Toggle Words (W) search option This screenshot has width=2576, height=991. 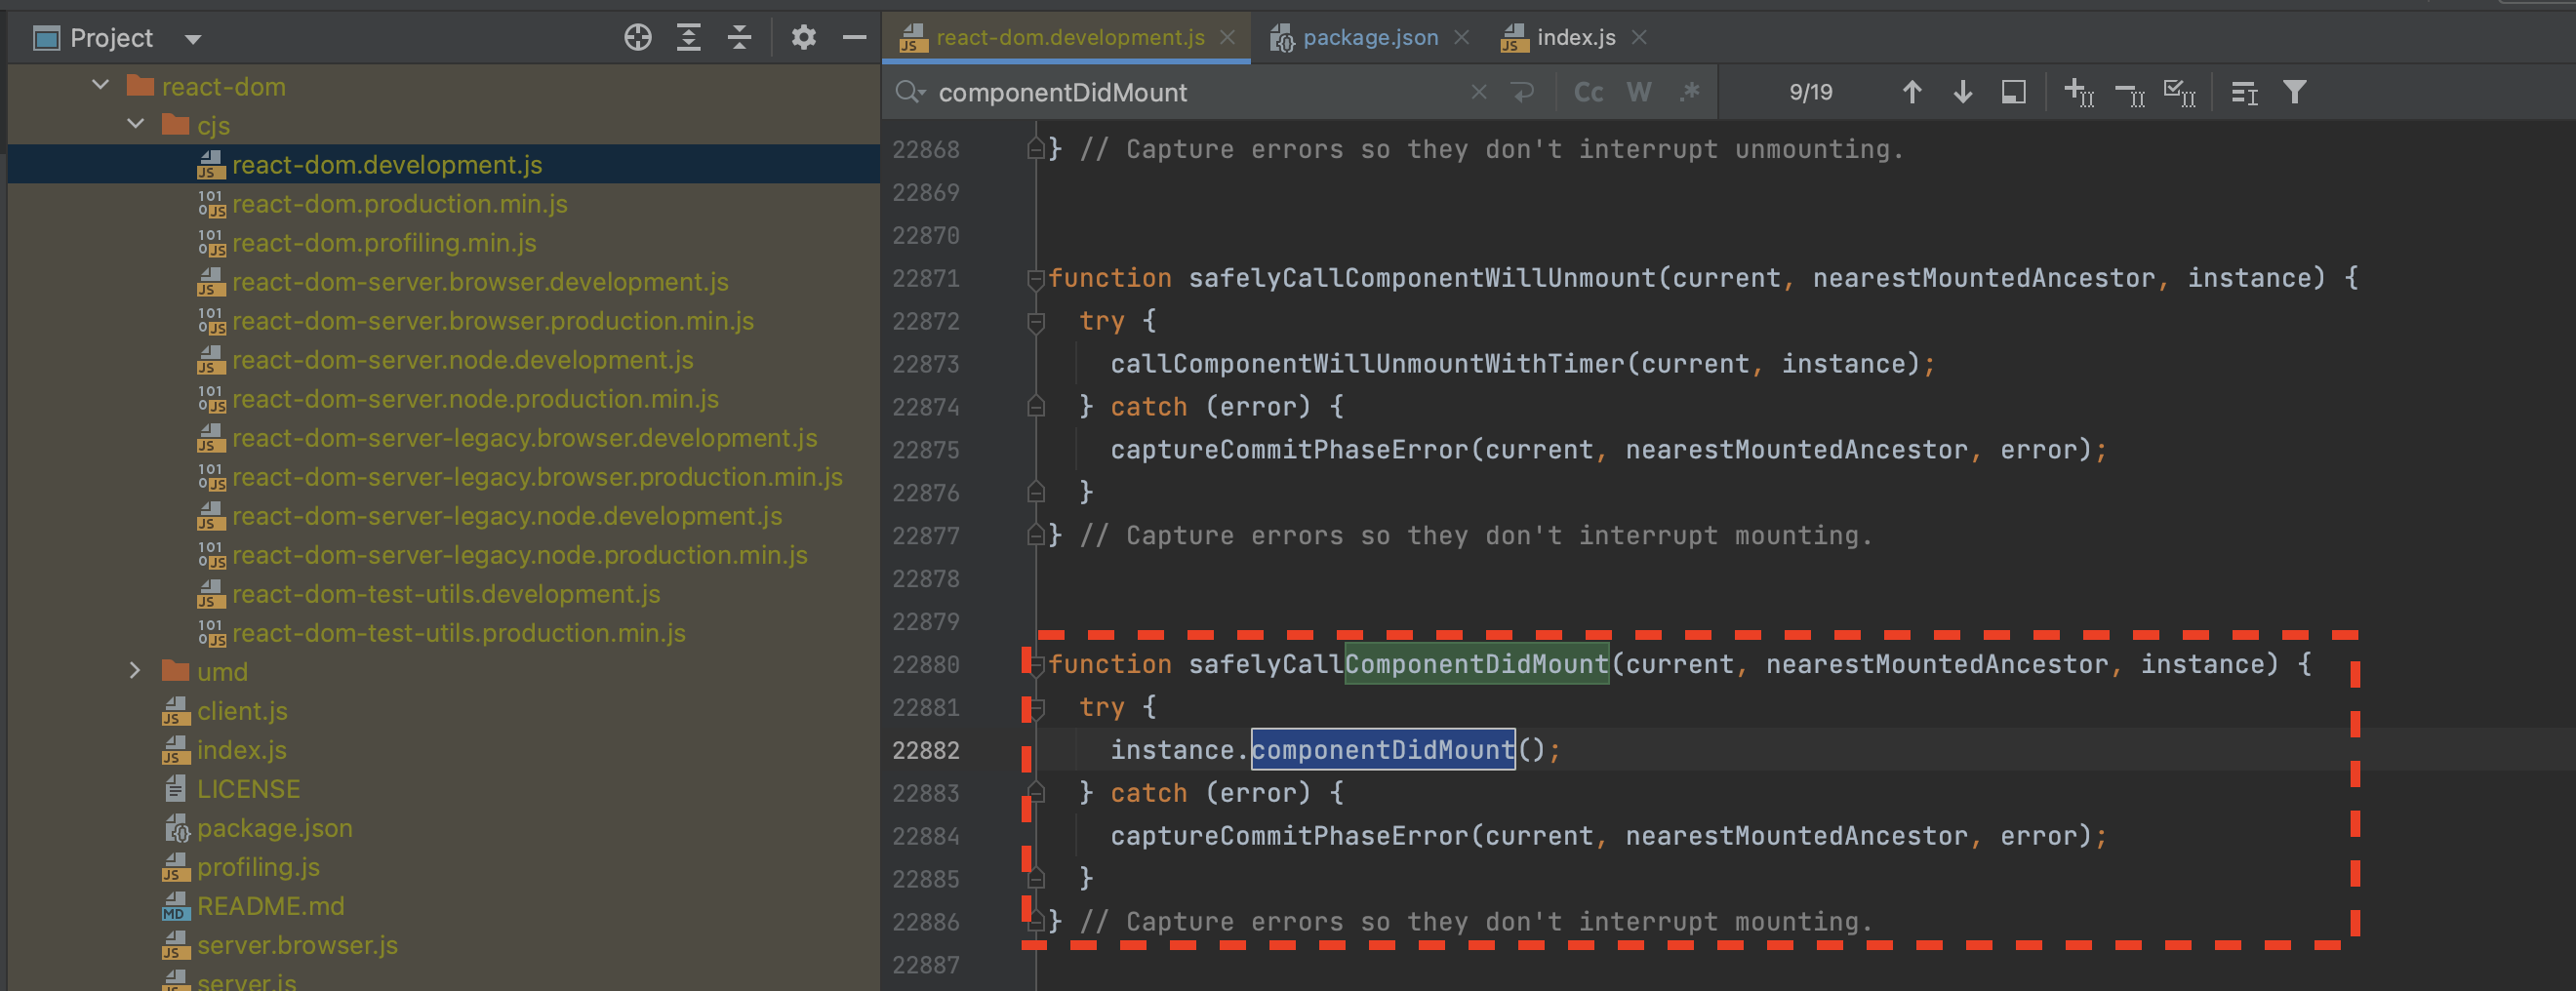(x=1638, y=92)
